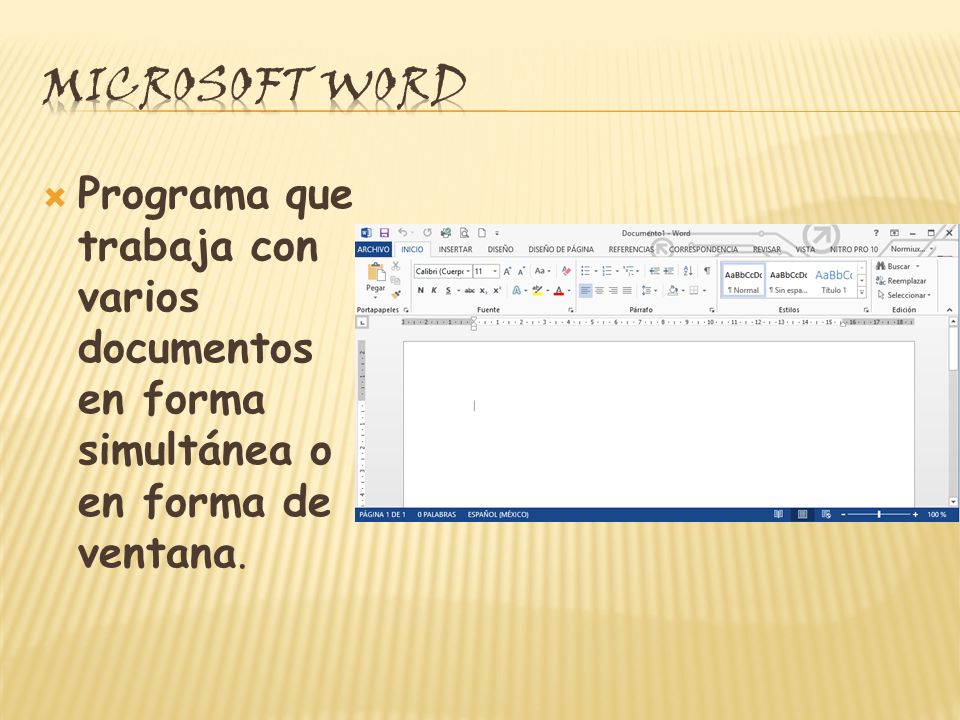This screenshot has height=720, width=960.
Task: Click the Cut scissors icon
Action: click(396, 266)
